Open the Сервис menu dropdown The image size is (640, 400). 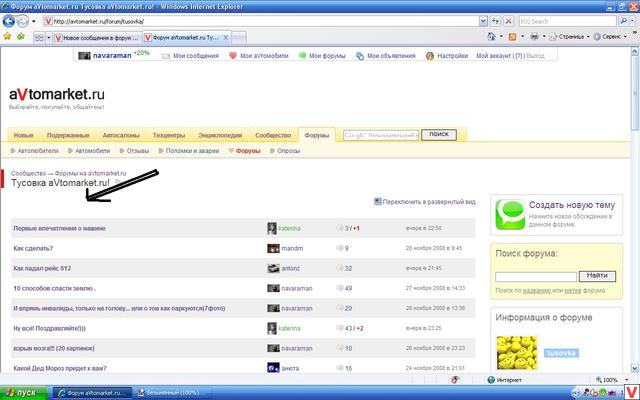(x=610, y=37)
